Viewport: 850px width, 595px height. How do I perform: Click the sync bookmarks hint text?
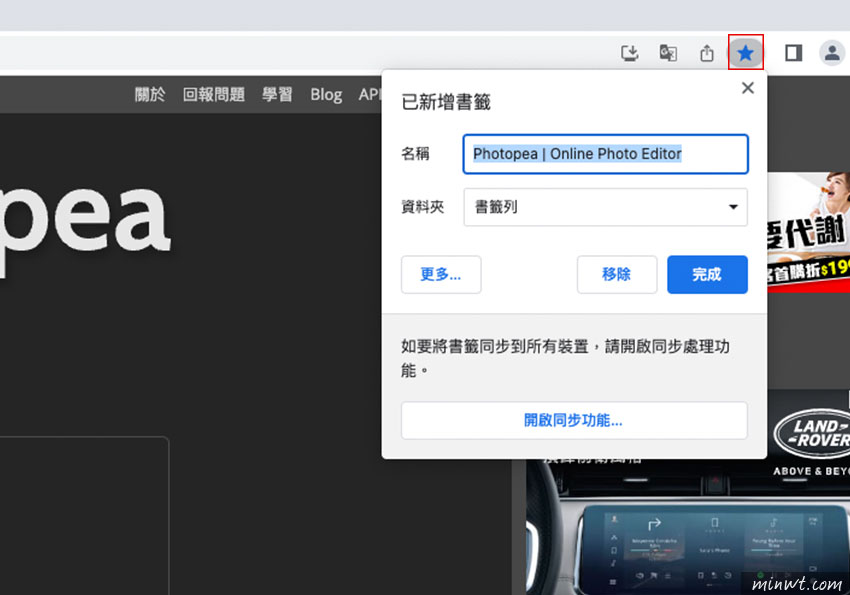click(x=565, y=358)
